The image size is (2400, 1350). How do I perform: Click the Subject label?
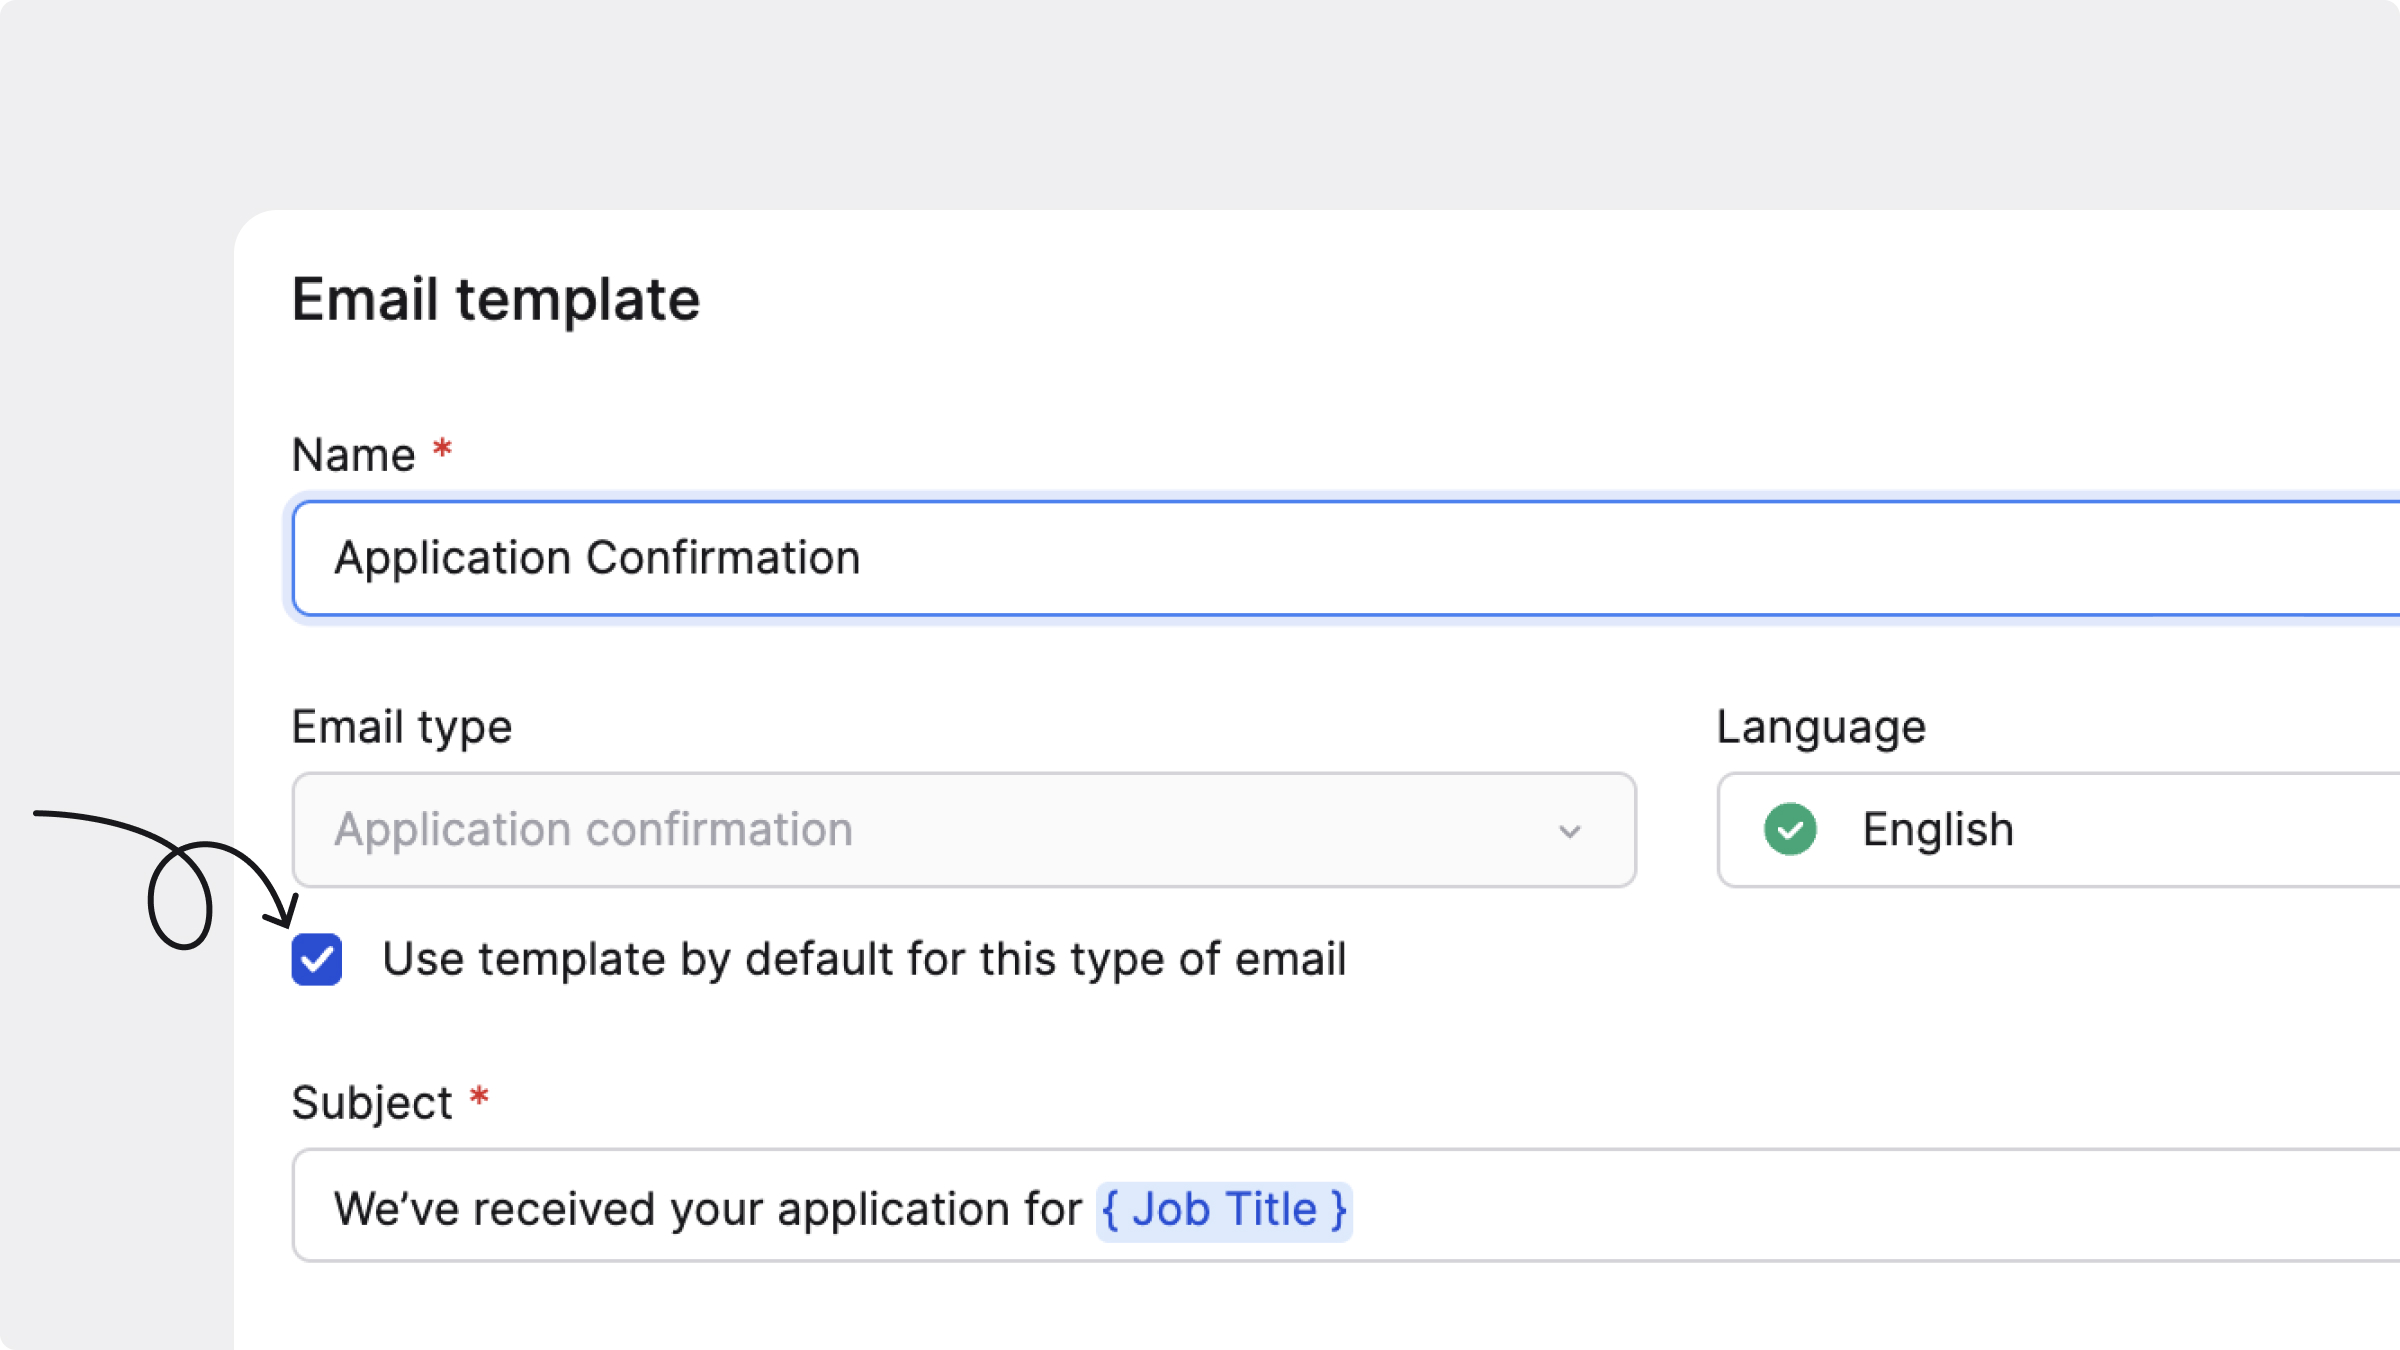(372, 1103)
